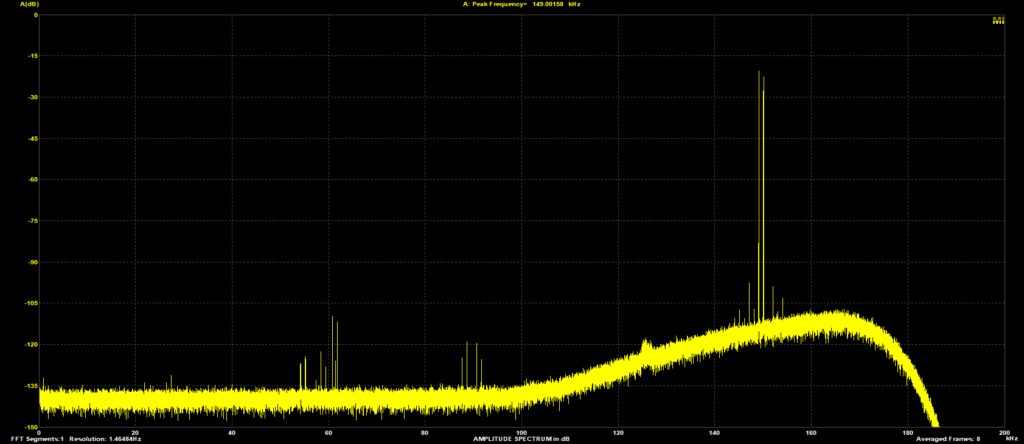Click the Averaged Frames: 8 indicator
1024x444 pixels.
click(x=950, y=439)
